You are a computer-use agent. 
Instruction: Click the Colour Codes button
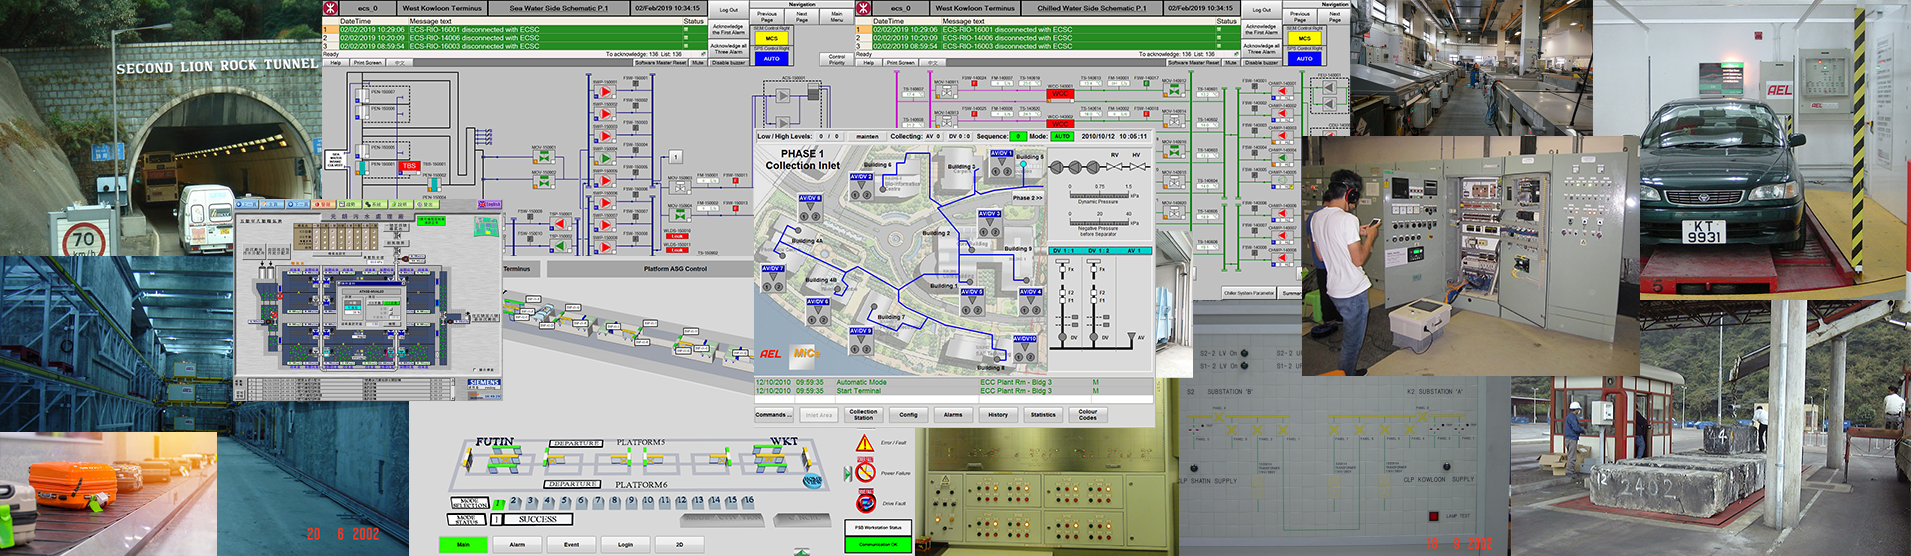click(1088, 414)
